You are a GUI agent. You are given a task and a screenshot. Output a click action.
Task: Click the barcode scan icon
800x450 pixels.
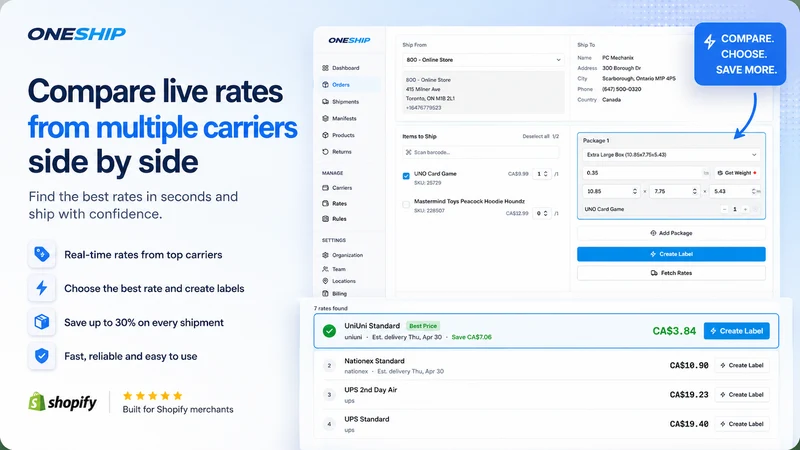(x=408, y=152)
